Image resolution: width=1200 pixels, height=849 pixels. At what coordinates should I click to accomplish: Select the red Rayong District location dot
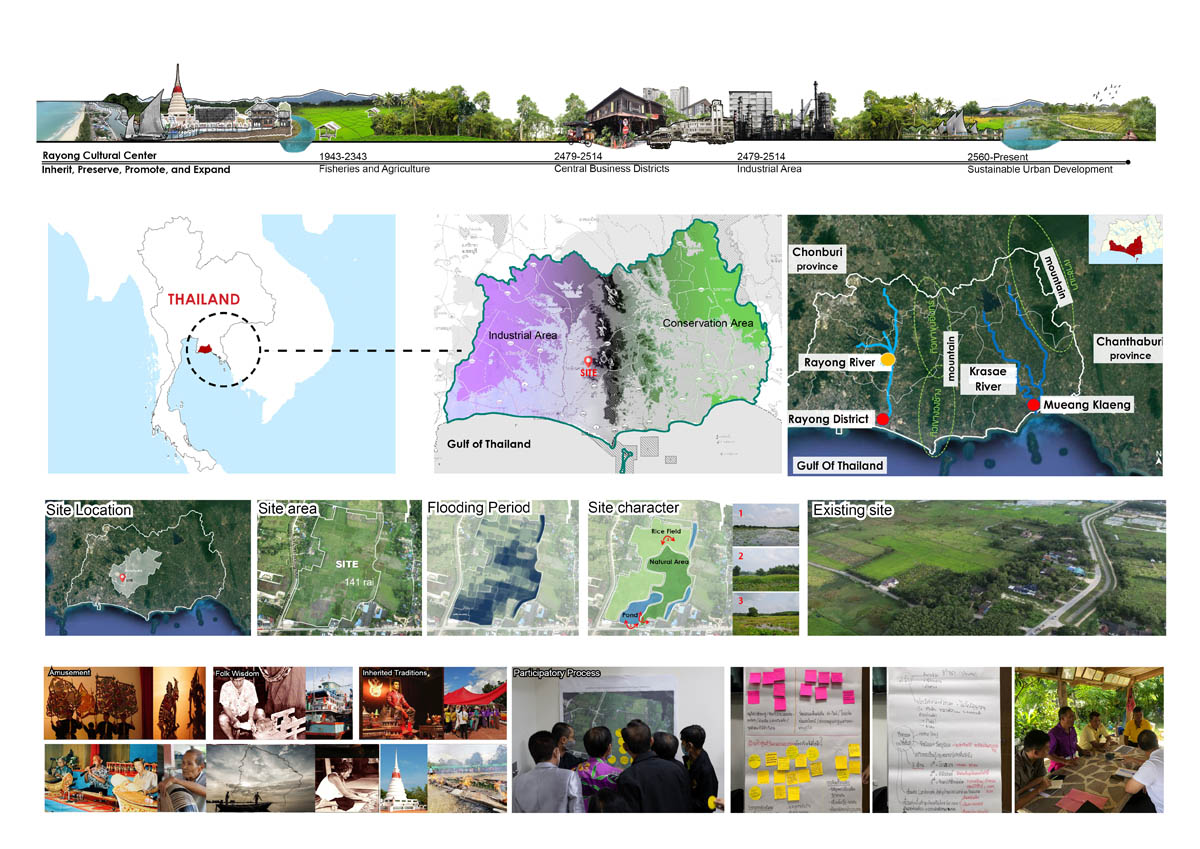882,420
